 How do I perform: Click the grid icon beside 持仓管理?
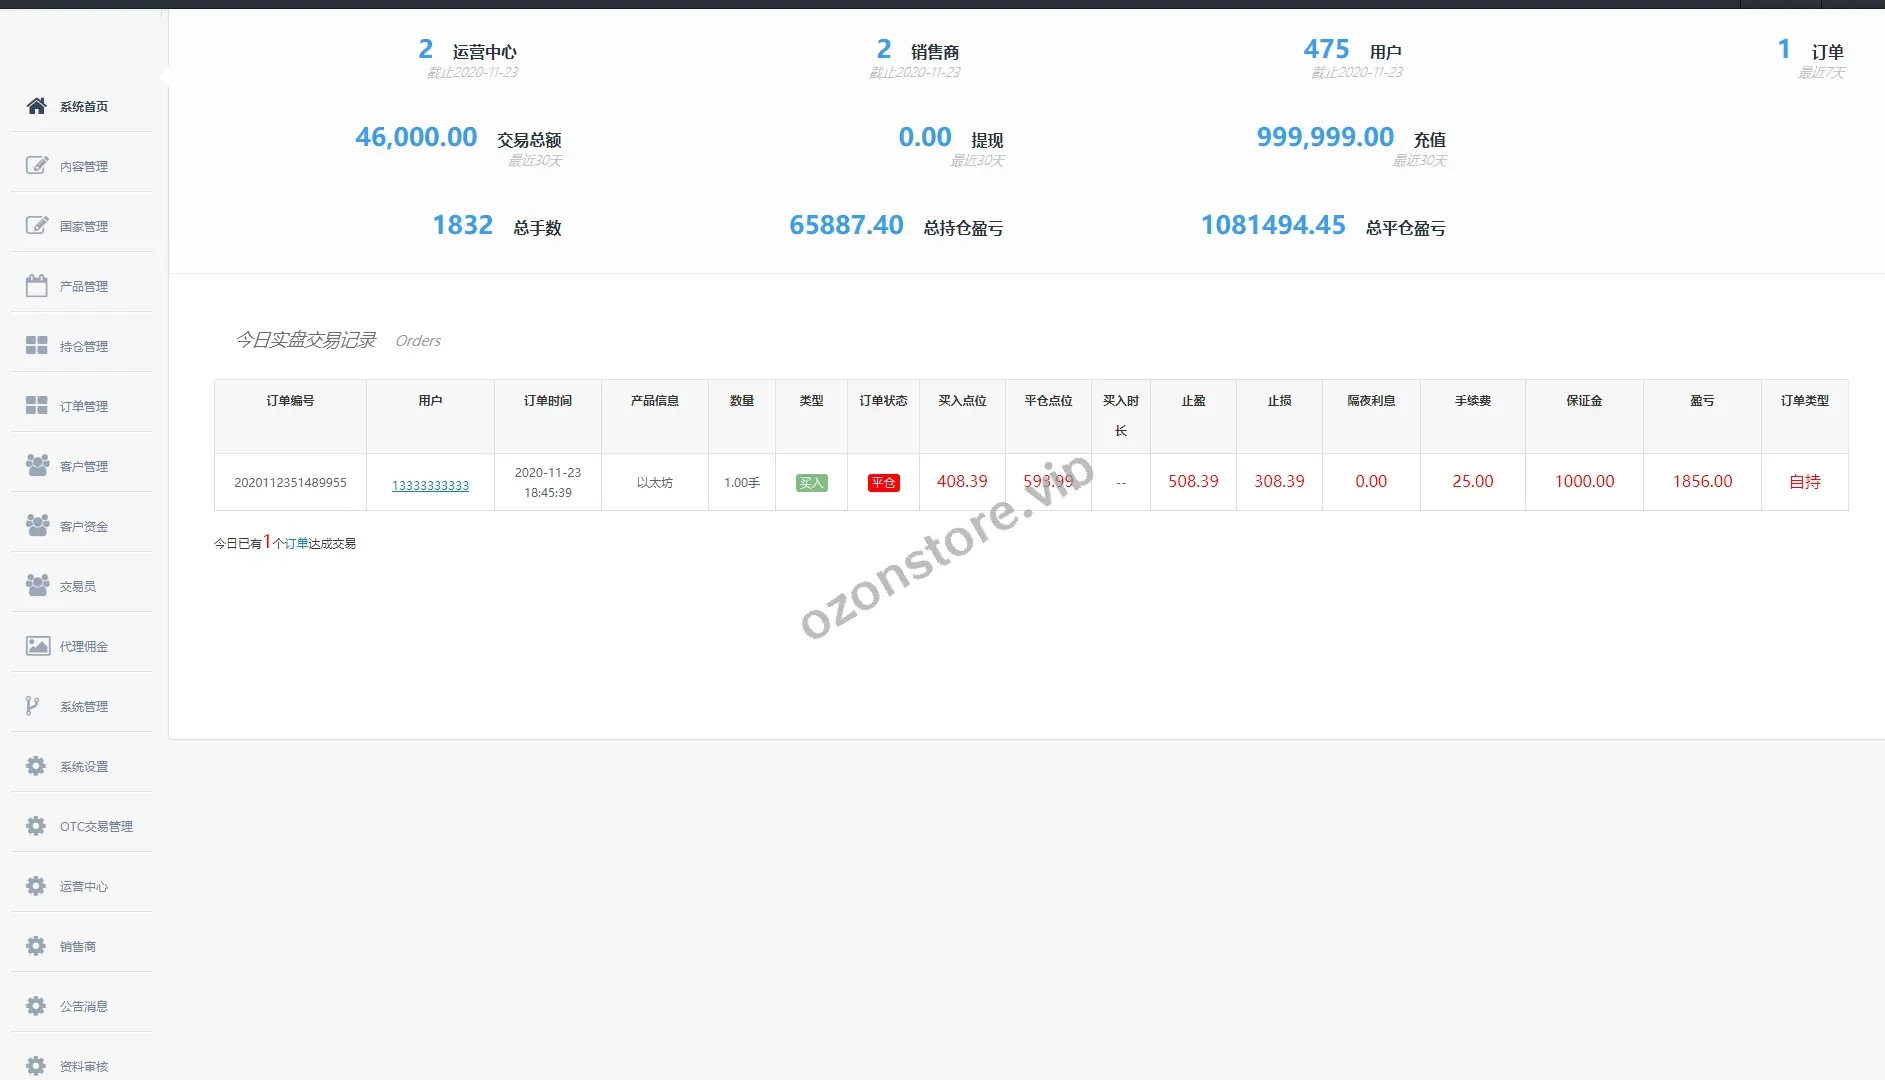click(37, 346)
